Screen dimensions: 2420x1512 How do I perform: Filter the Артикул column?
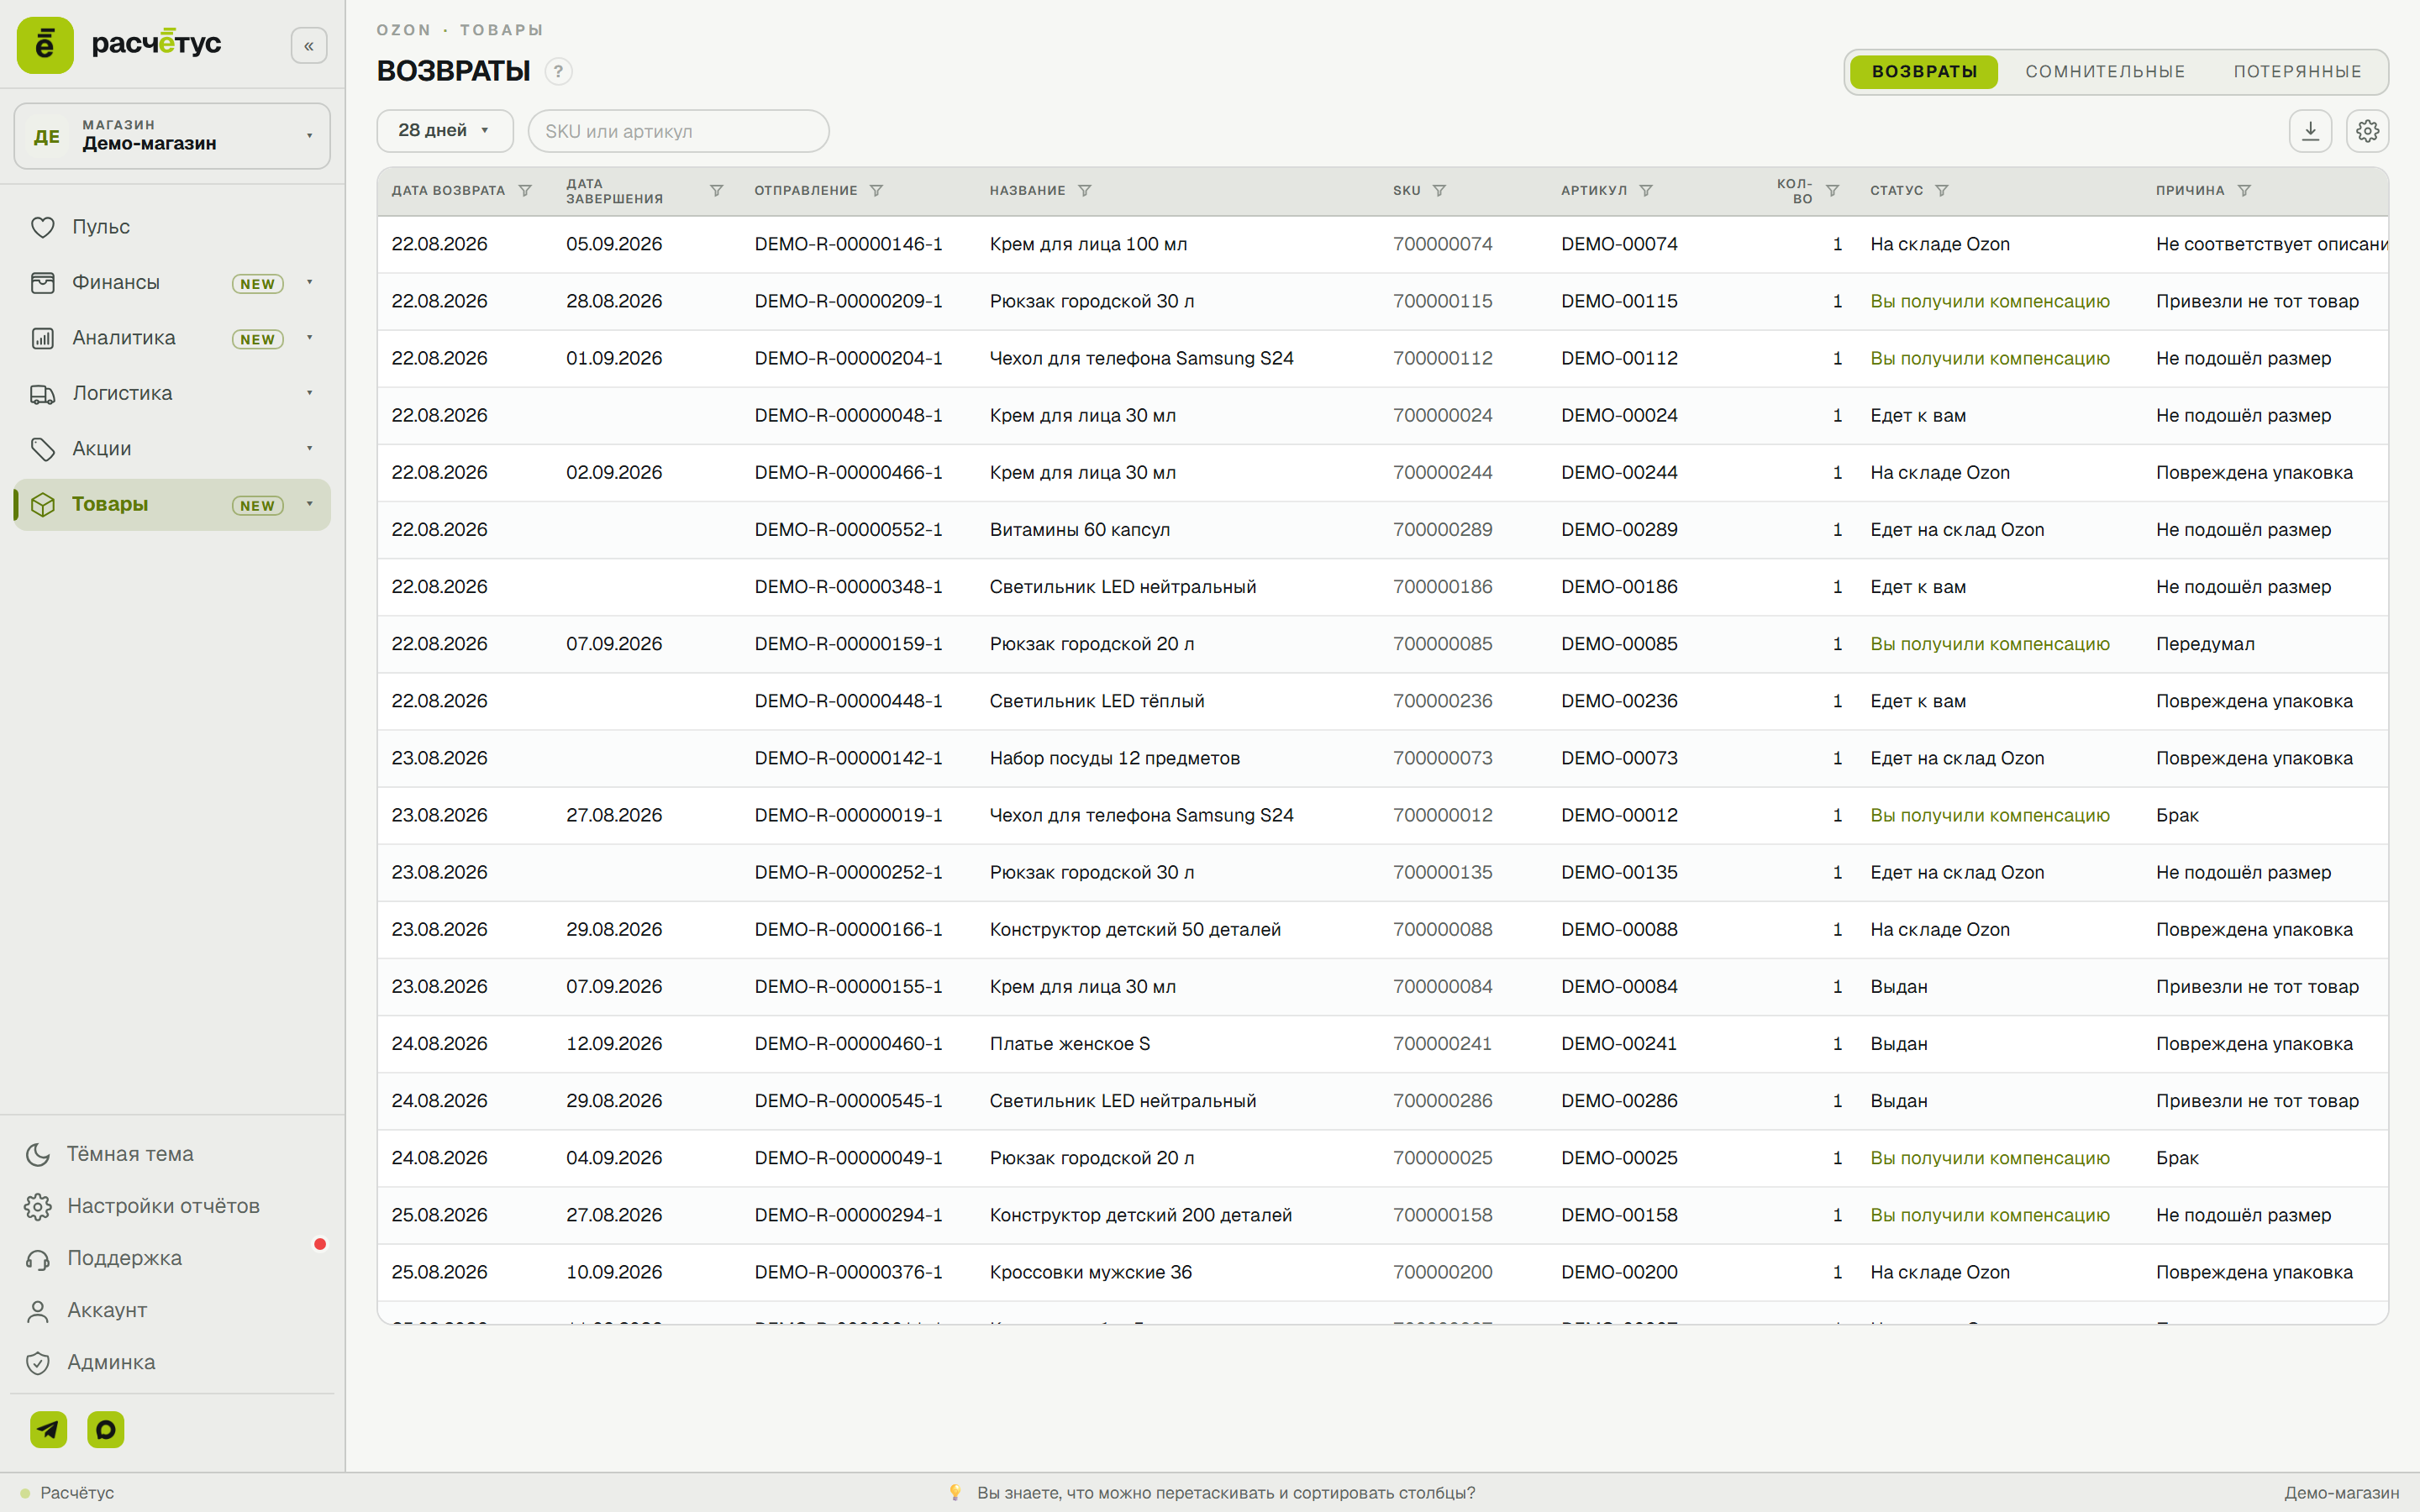(x=1646, y=191)
